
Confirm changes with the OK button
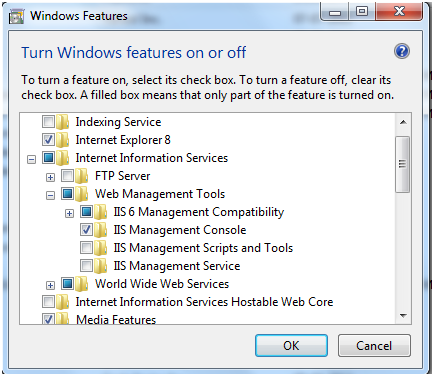291,346
